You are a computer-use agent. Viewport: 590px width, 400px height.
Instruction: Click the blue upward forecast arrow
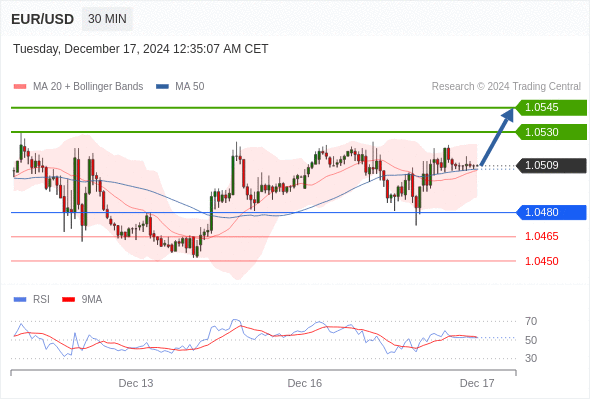(497, 137)
